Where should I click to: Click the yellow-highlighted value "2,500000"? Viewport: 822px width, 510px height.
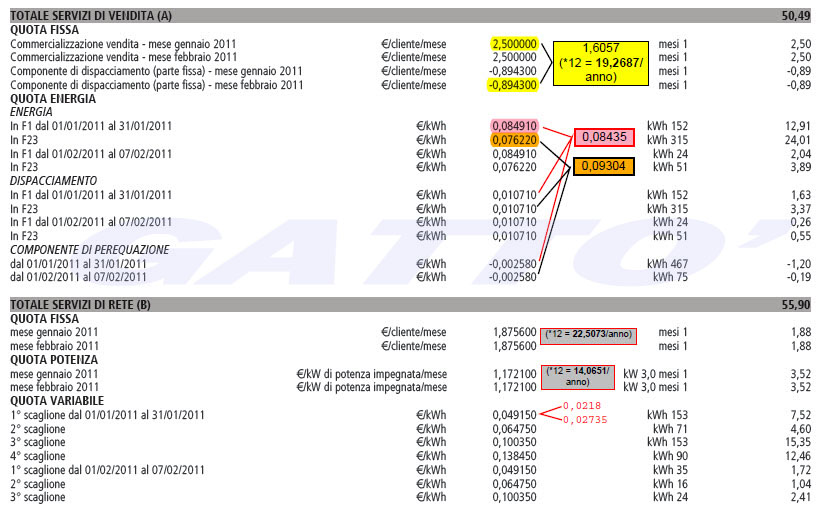[514, 44]
